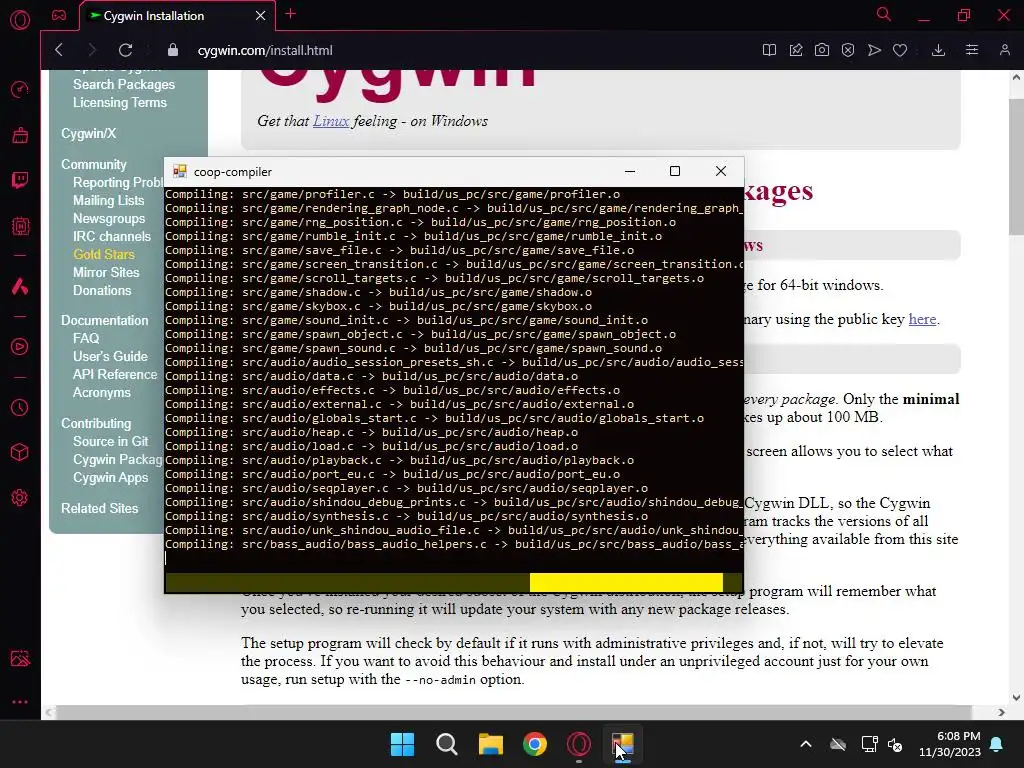Go back to previous page
This screenshot has height=768, width=1024.
click(59, 50)
